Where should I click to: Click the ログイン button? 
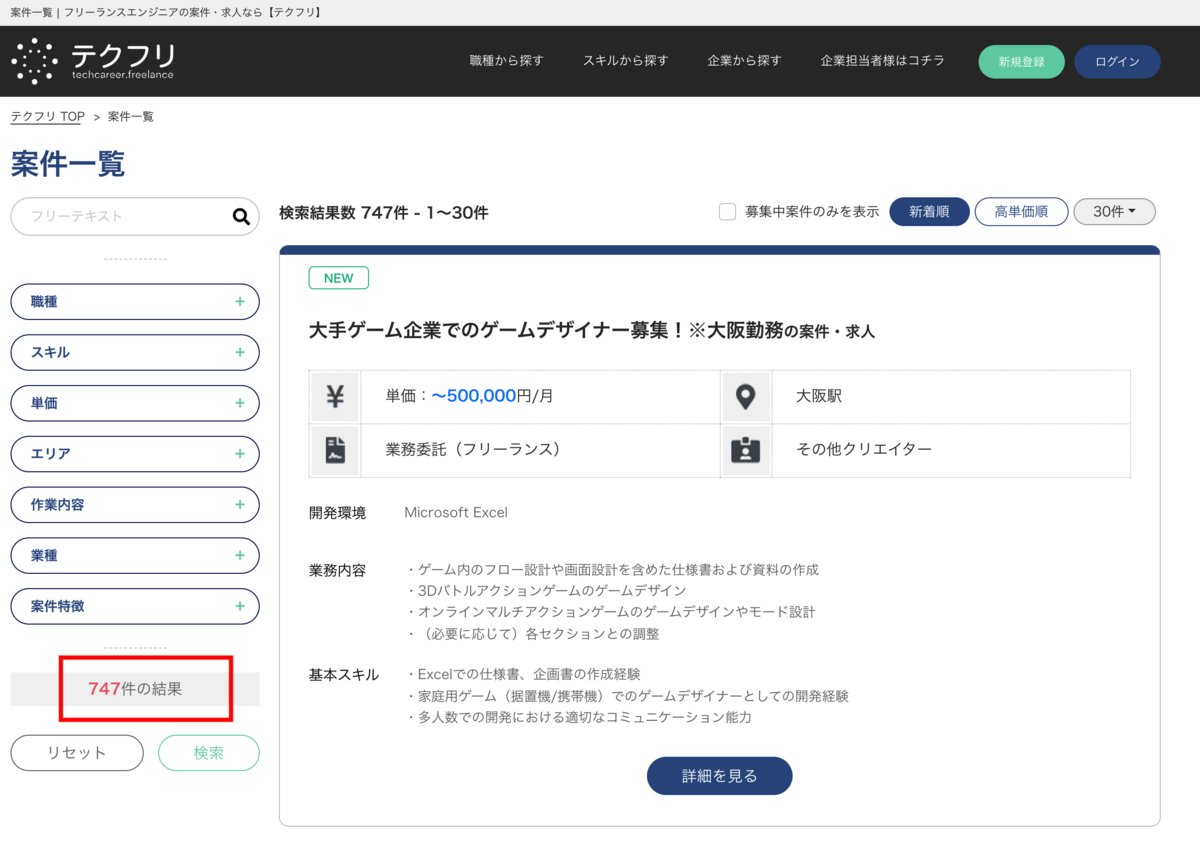[1117, 61]
